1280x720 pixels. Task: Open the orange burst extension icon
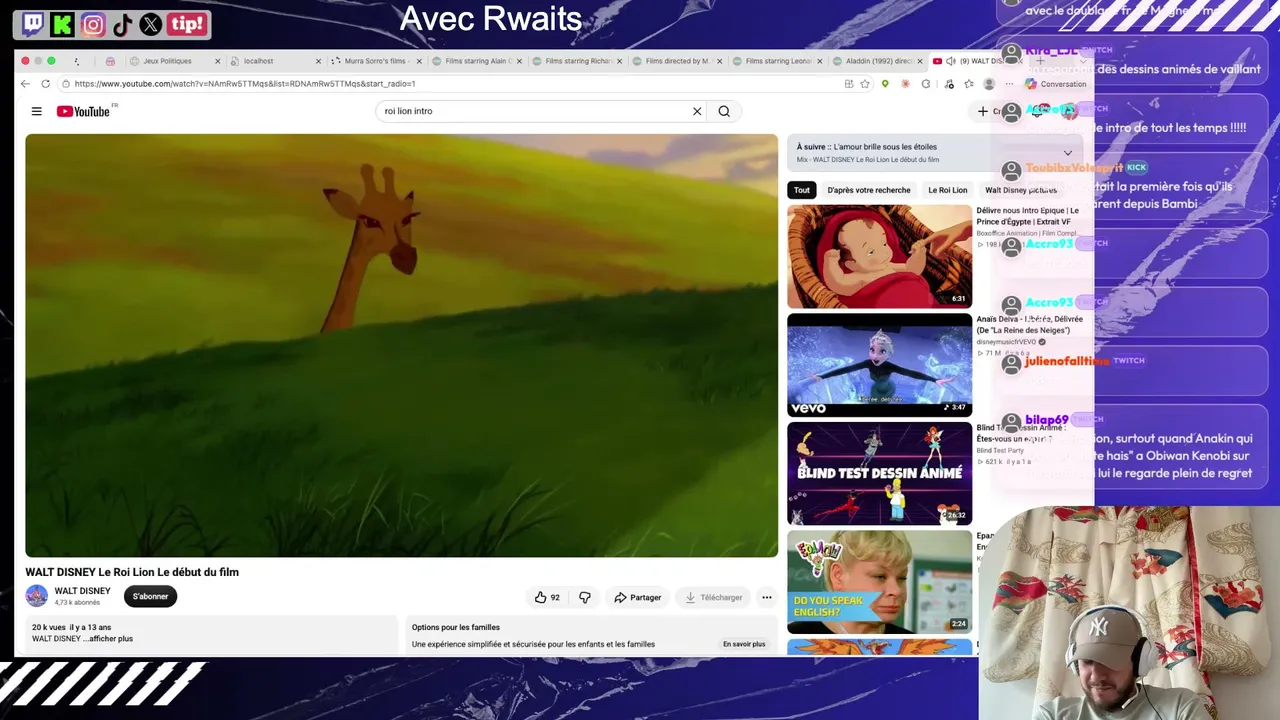point(905,84)
